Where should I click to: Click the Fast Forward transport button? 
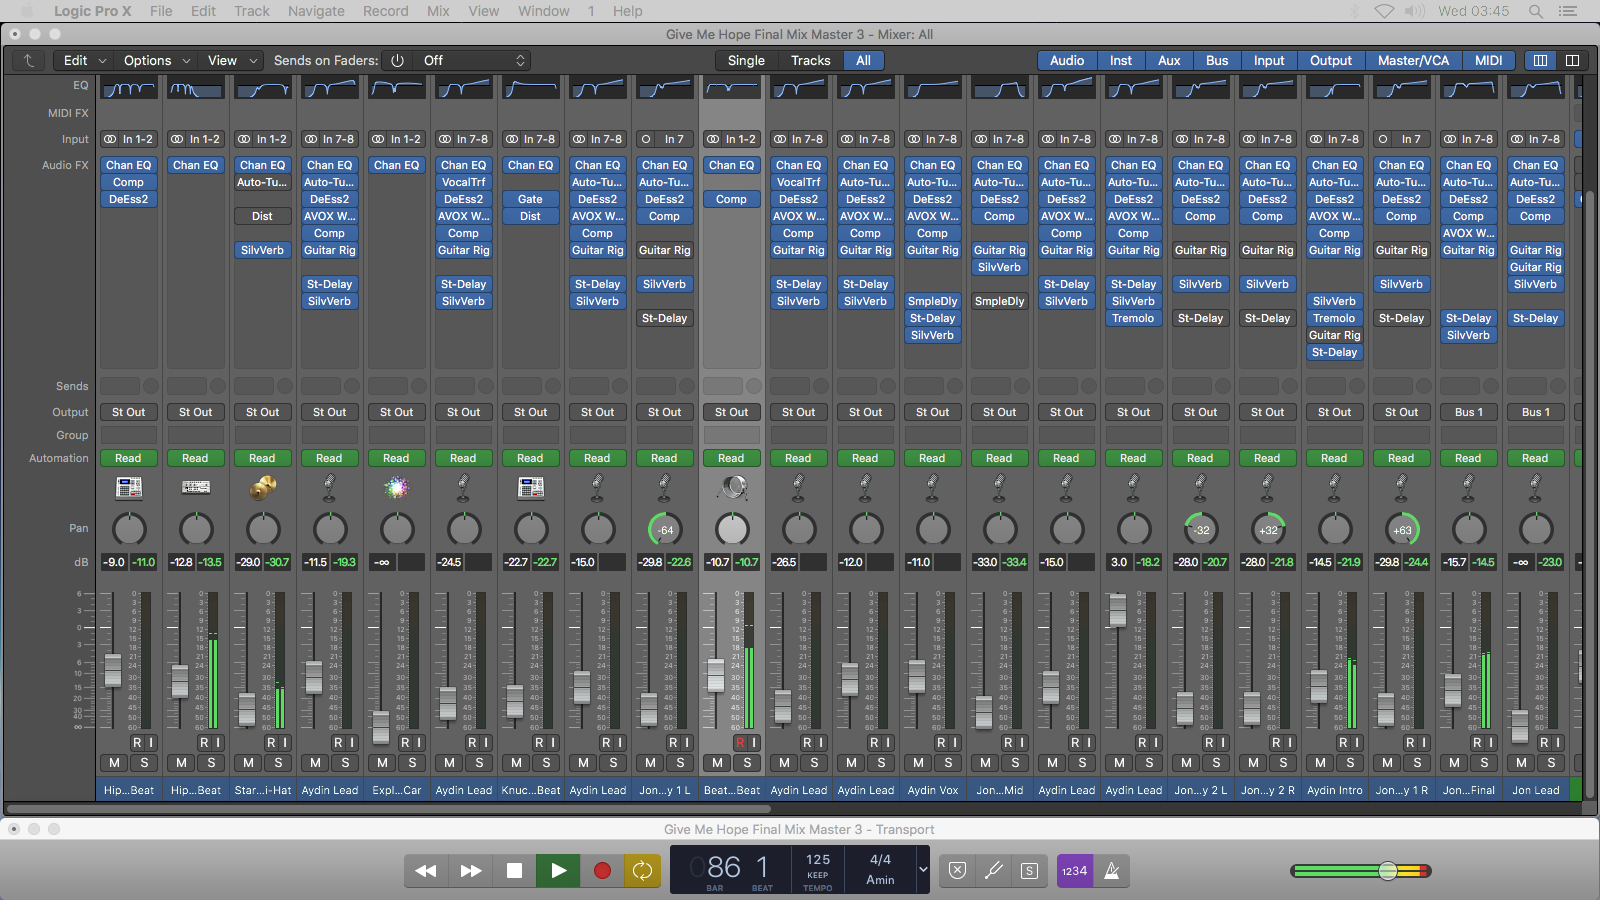click(470, 870)
